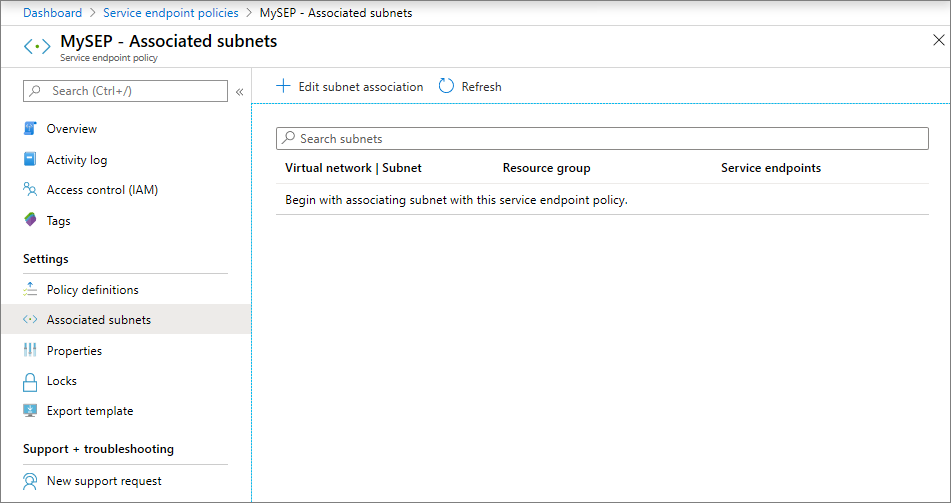Open the New support request page
Viewport: 951px width, 503px height.
point(104,481)
